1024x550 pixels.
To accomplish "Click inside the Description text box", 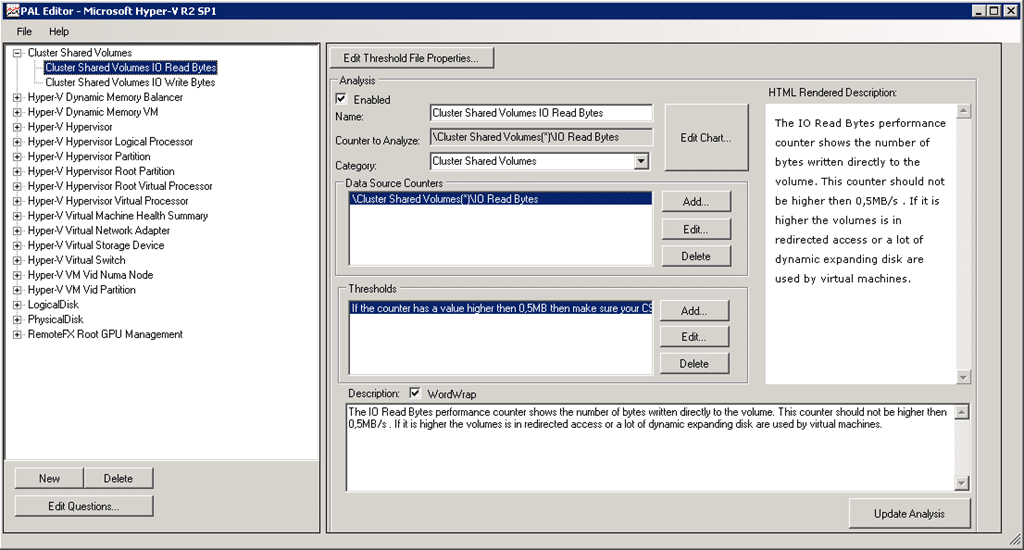I will (650, 447).
